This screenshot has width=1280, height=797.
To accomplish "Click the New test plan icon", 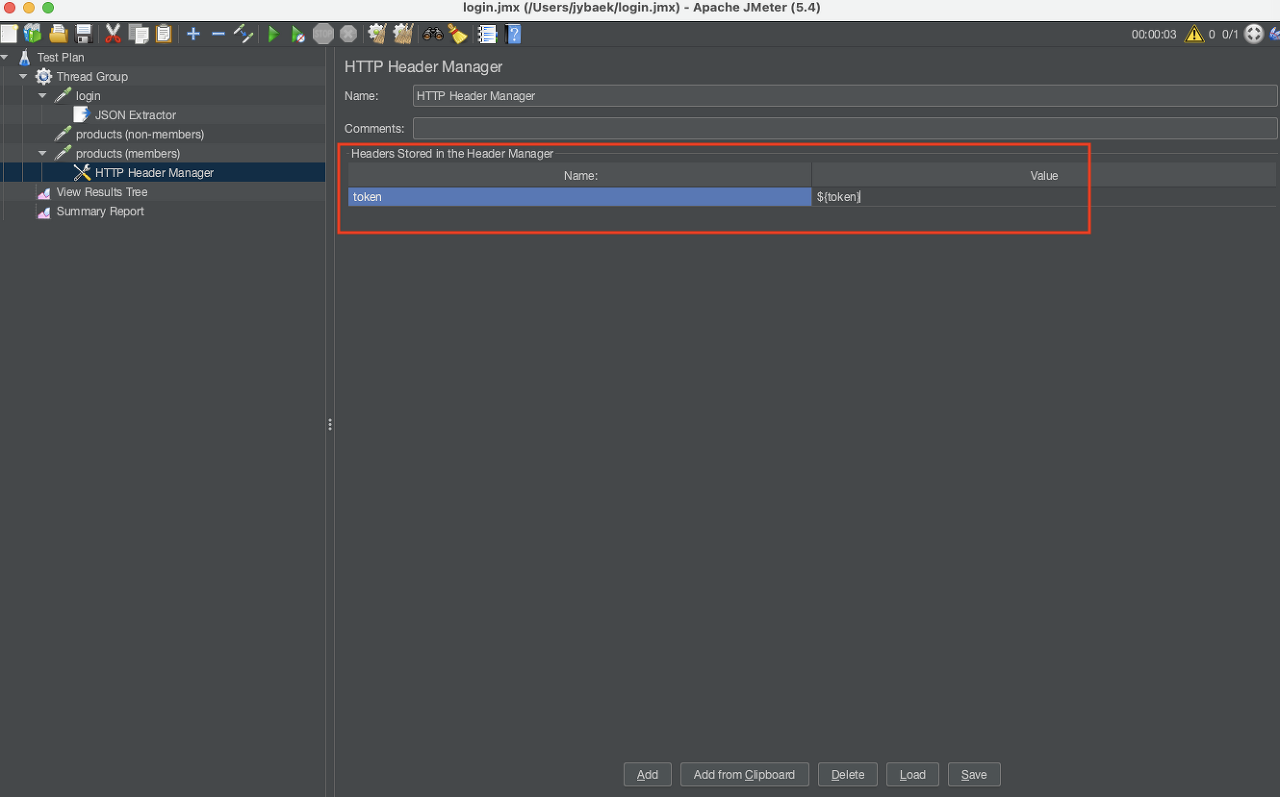I will 8,34.
